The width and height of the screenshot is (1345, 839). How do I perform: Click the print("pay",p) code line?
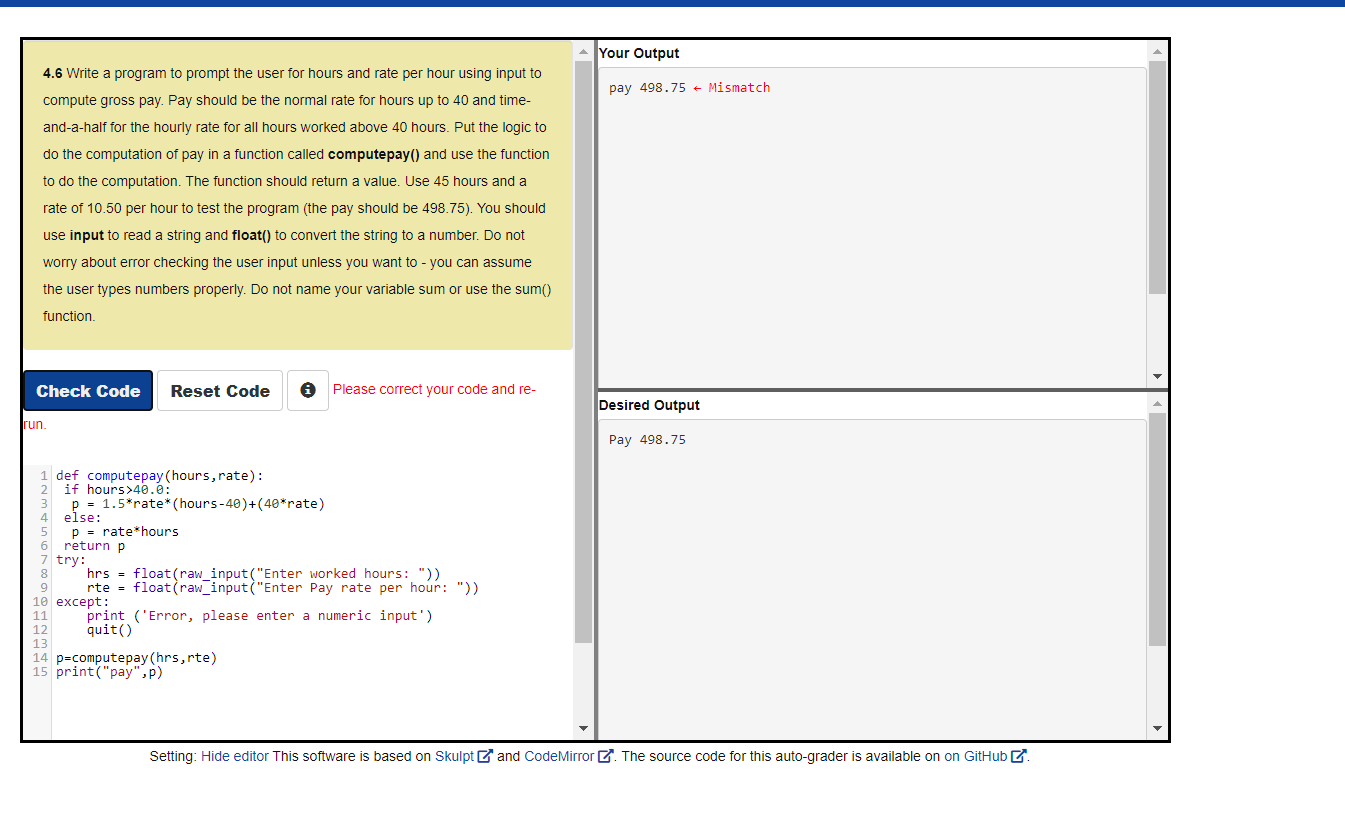(x=110, y=672)
